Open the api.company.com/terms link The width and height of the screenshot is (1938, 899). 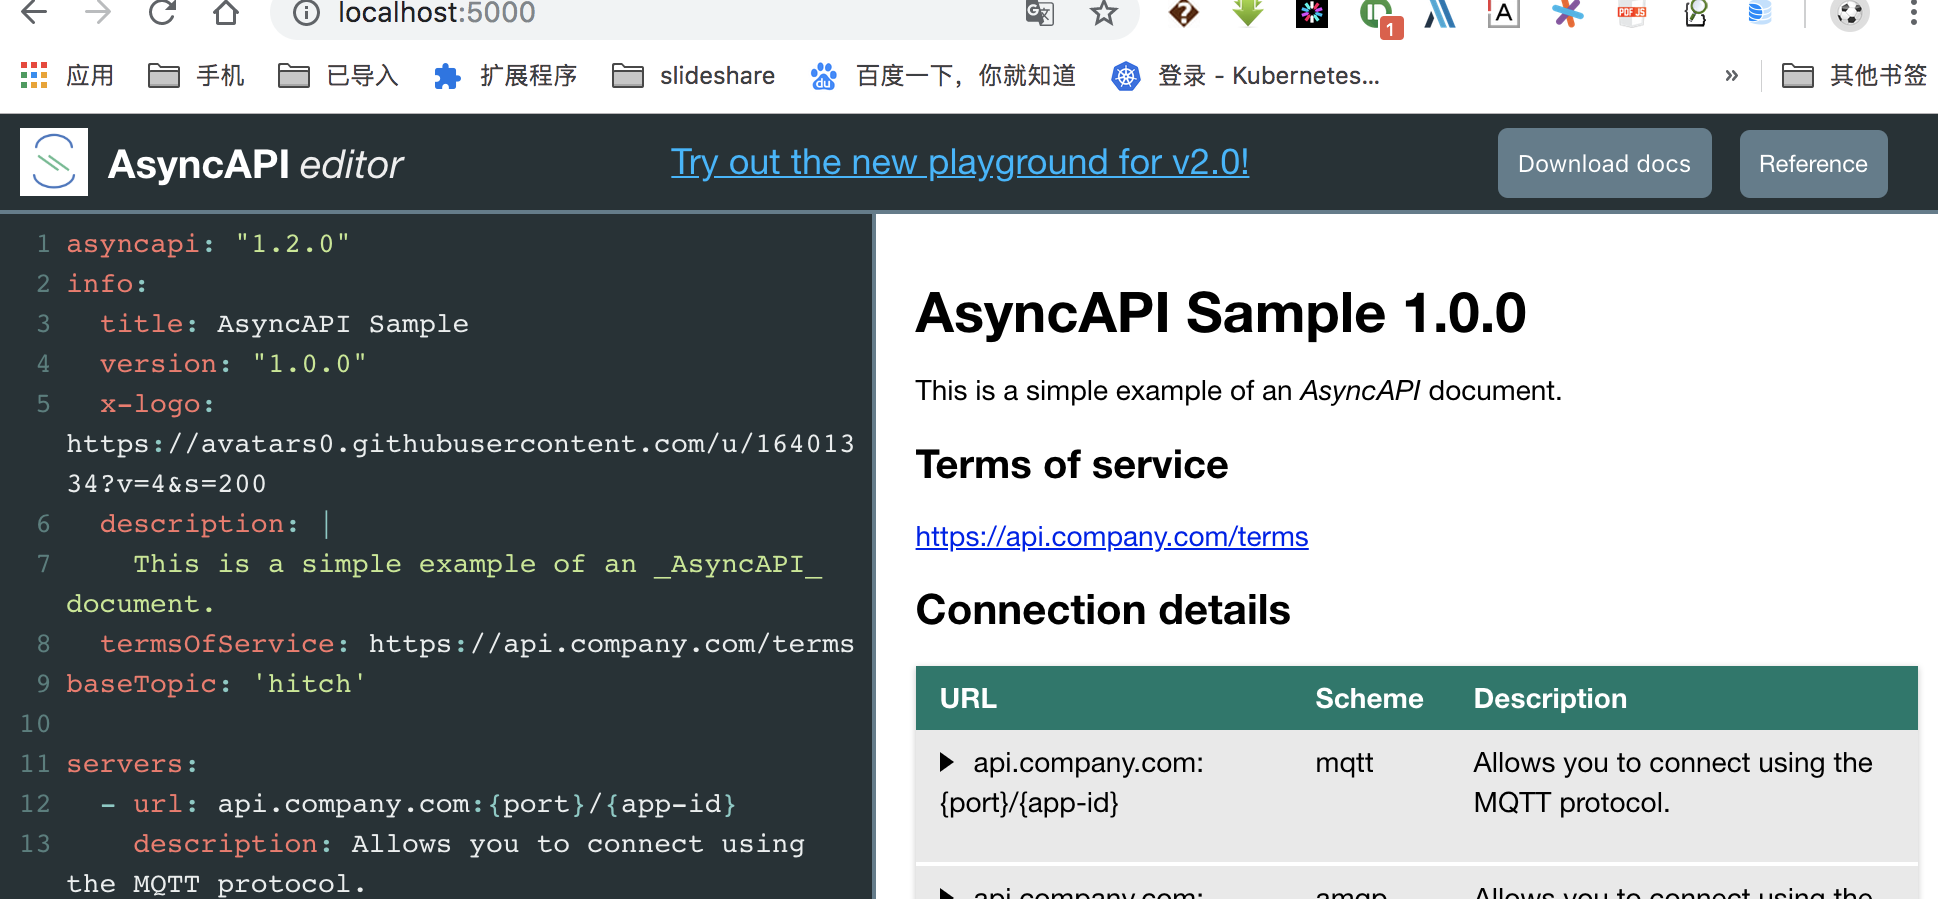pyautogui.click(x=1111, y=537)
